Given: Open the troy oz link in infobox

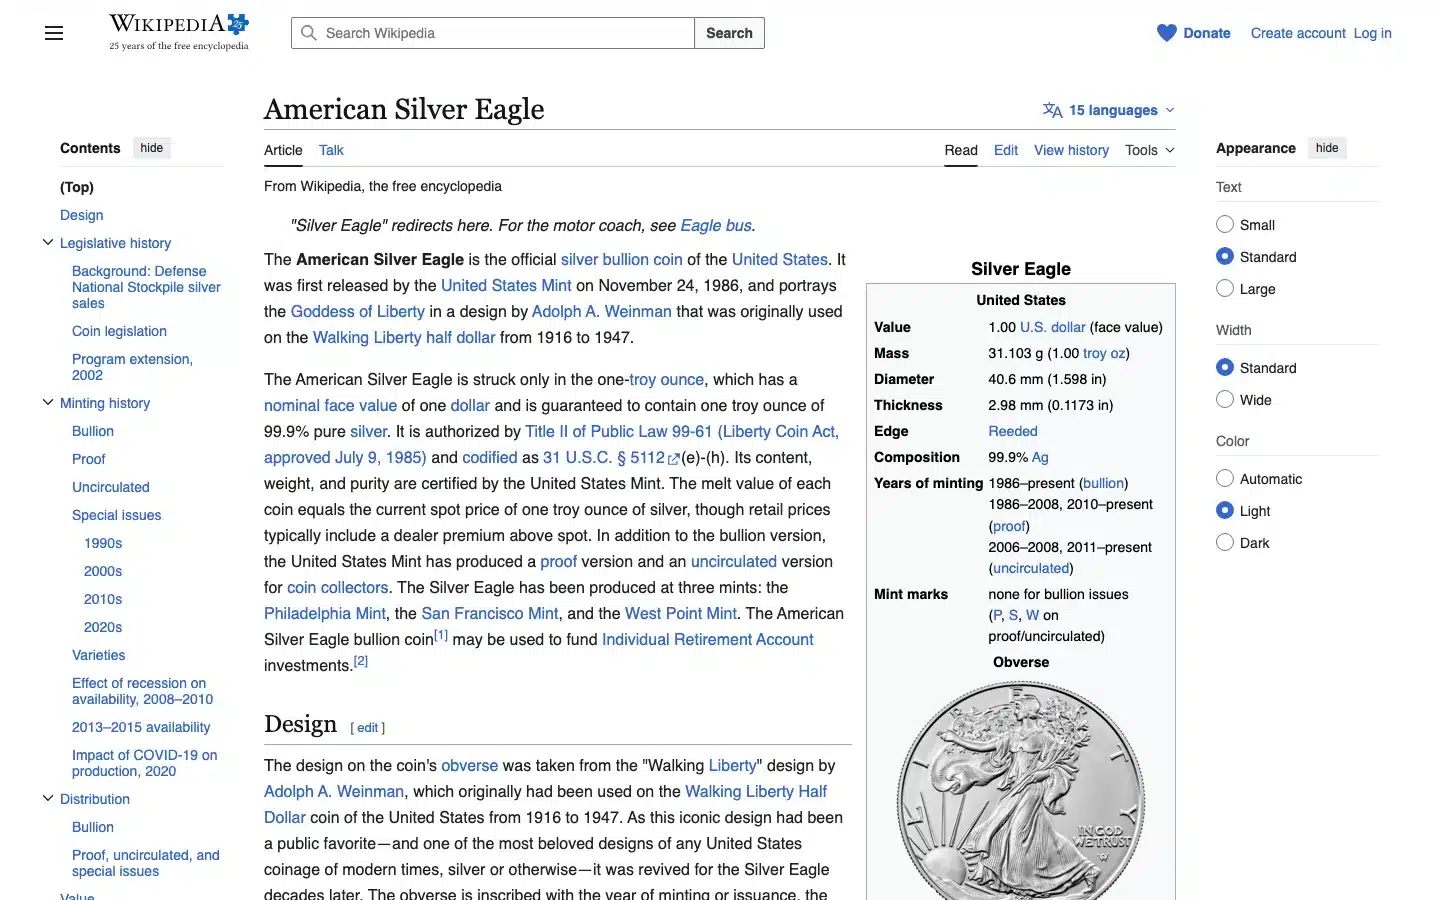Looking at the screenshot, I should point(1104,353).
